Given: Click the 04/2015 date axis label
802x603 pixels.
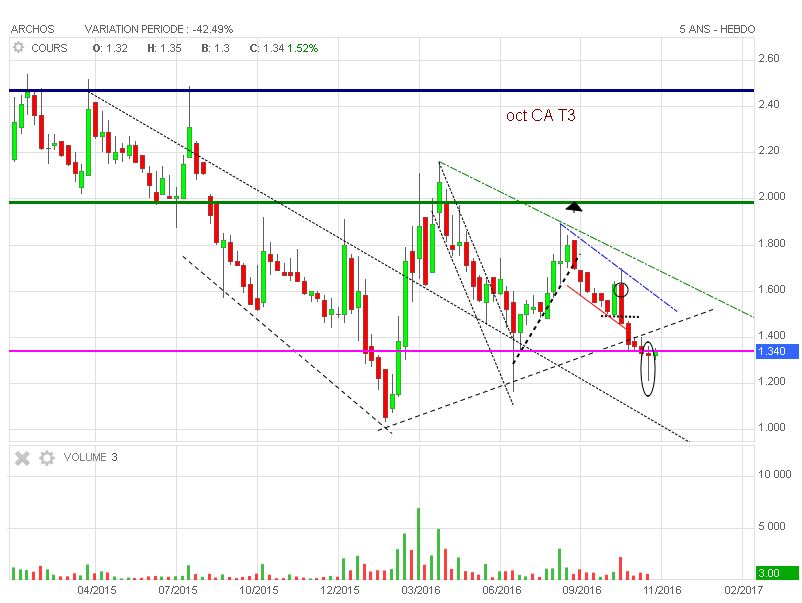Looking at the screenshot, I should tap(97, 590).
